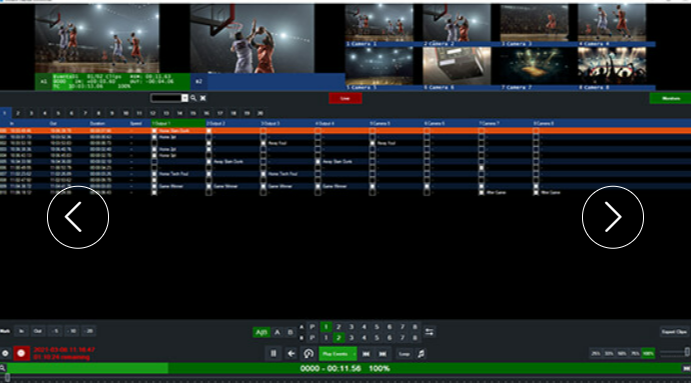Switch to clip page tab 12
Image resolution: width=691 pixels, height=383 pixels.
[x=152, y=113]
